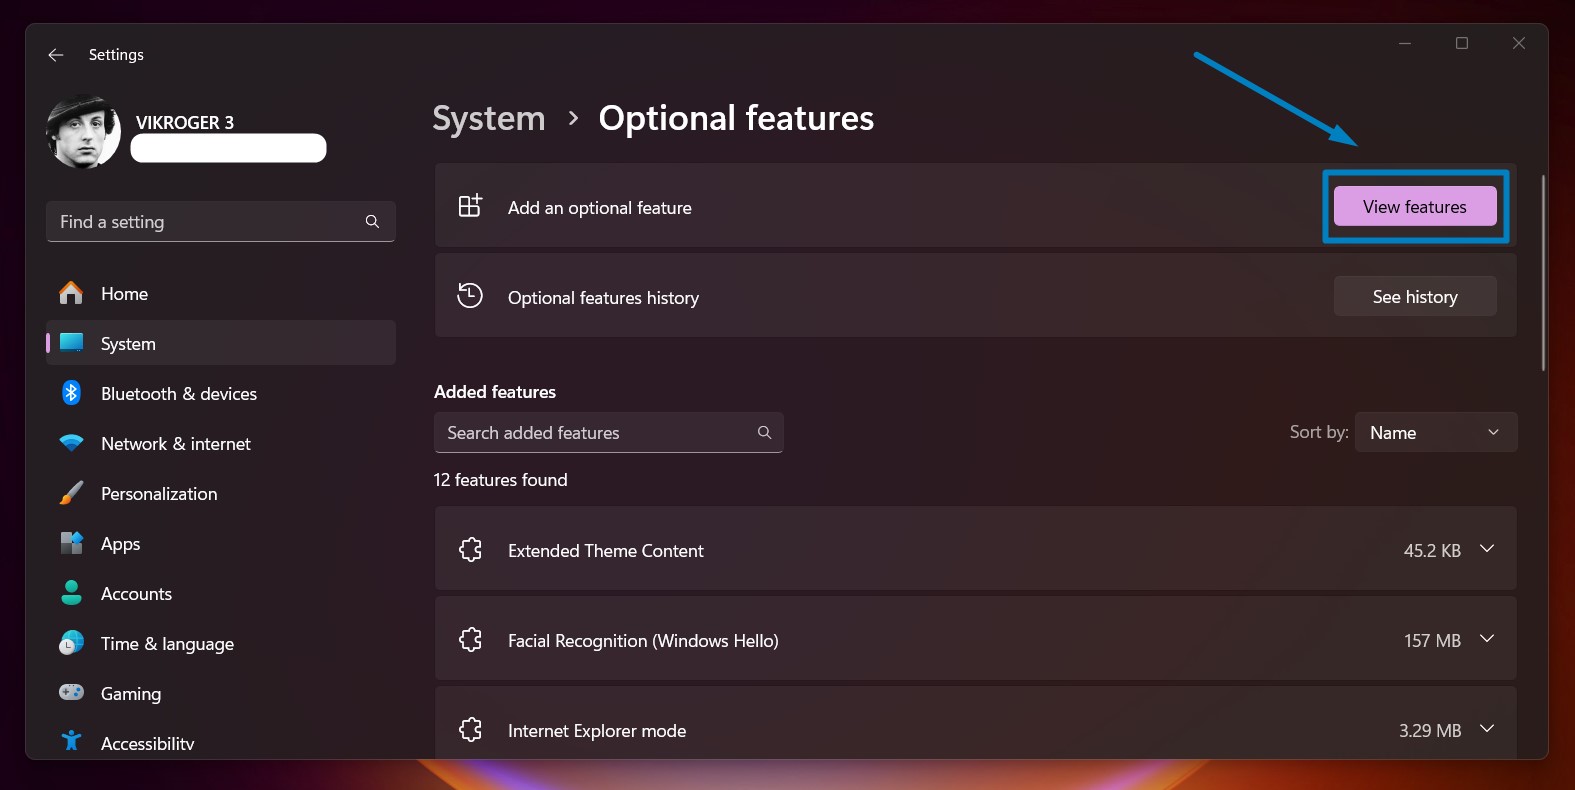
Task: Click the Optional features history label
Action: click(603, 298)
